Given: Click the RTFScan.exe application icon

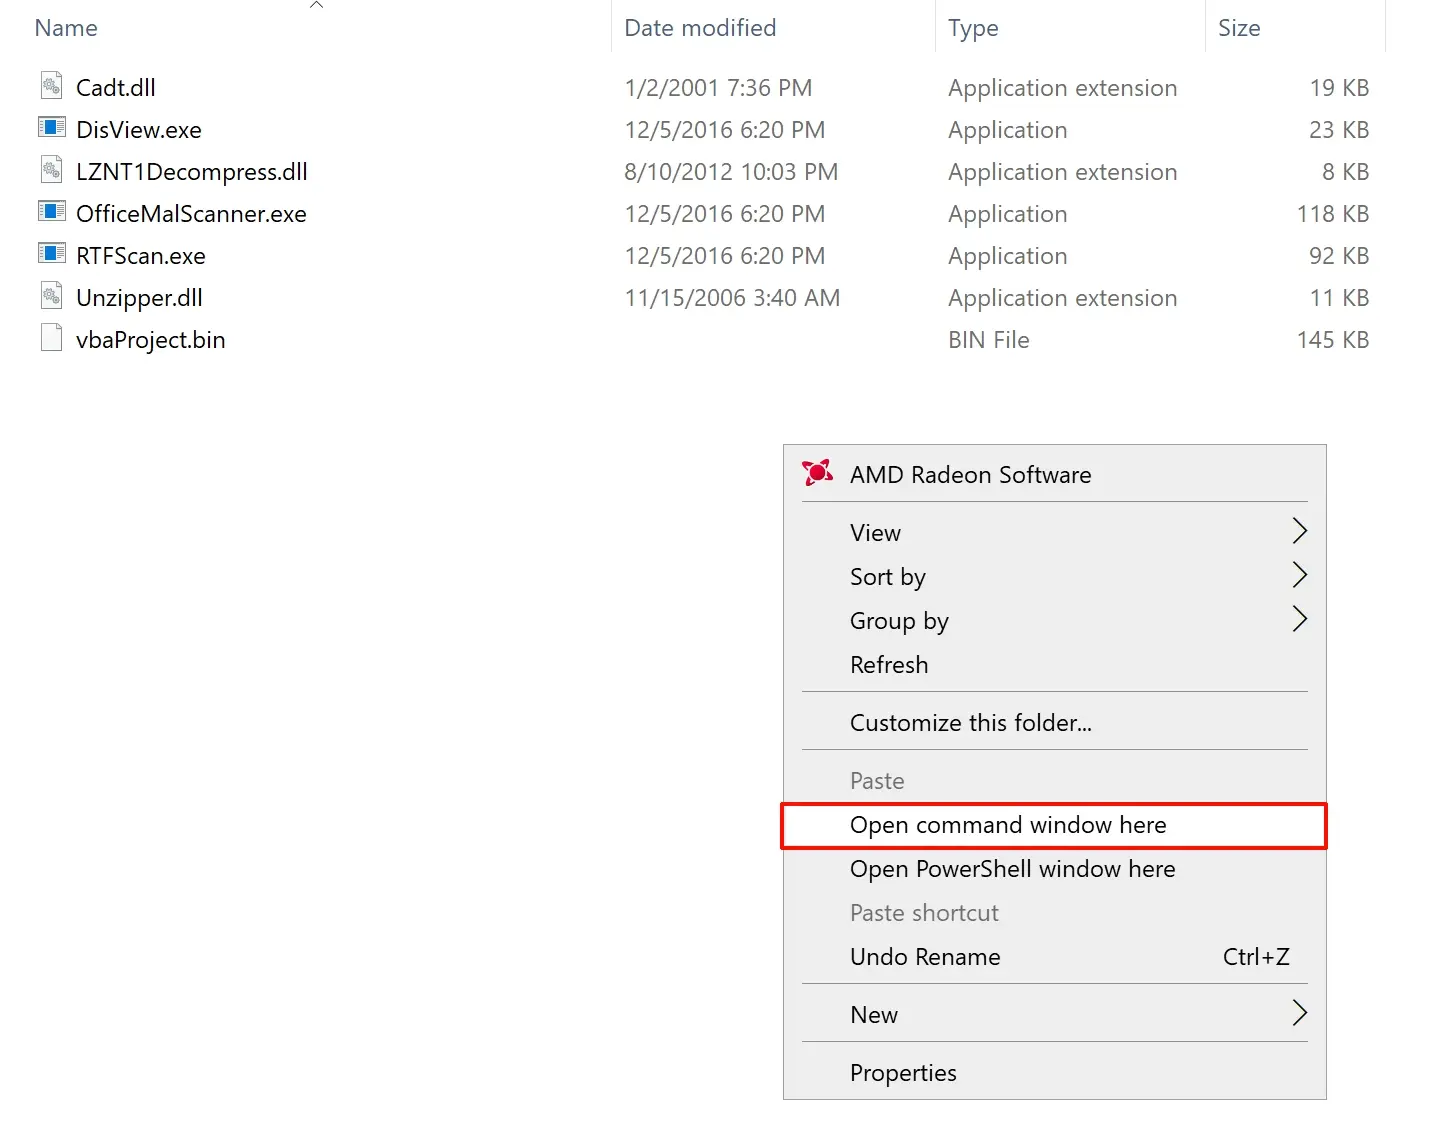Looking at the screenshot, I should pyautogui.click(x=52, y=255).
